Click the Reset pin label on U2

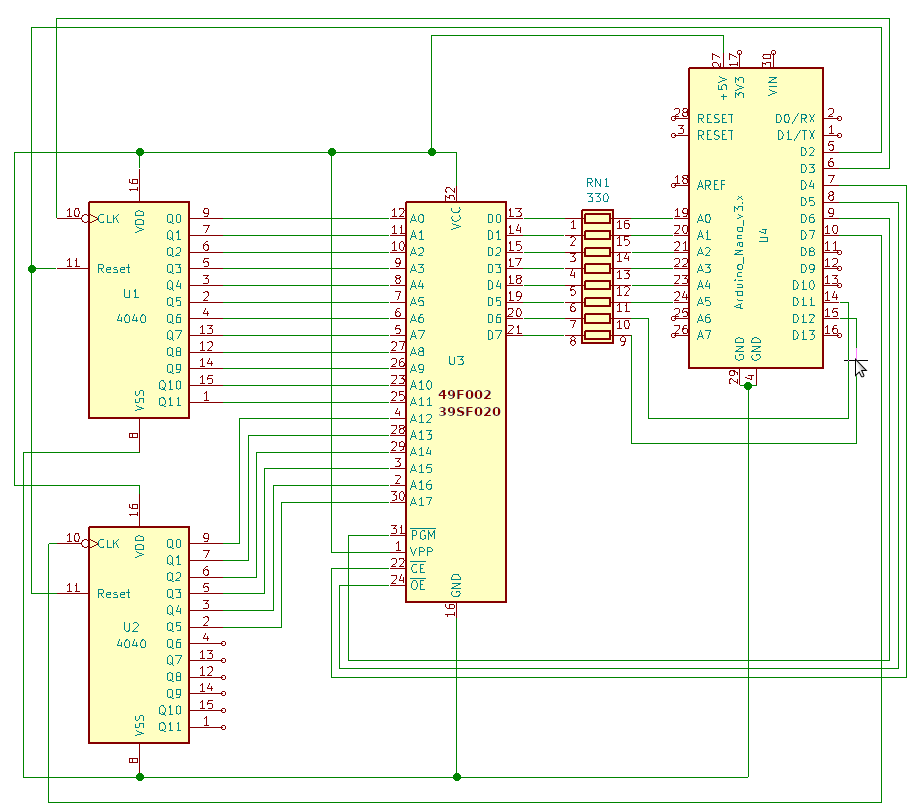[113, 594]
